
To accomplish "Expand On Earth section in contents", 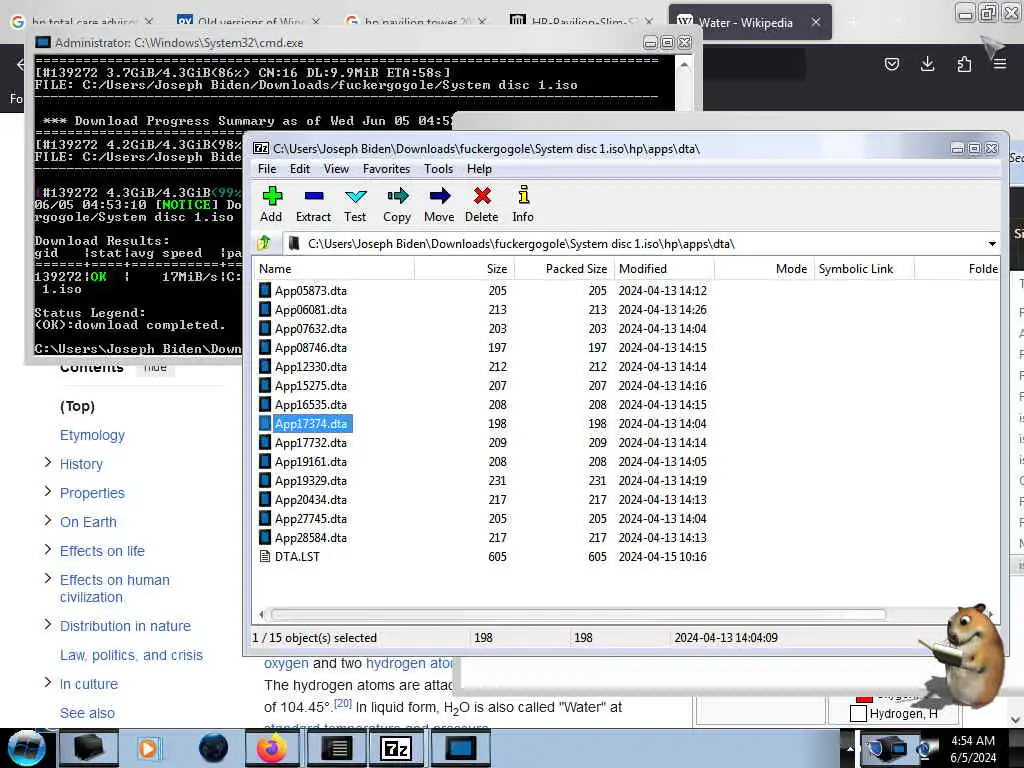I will tap(47, 520).
